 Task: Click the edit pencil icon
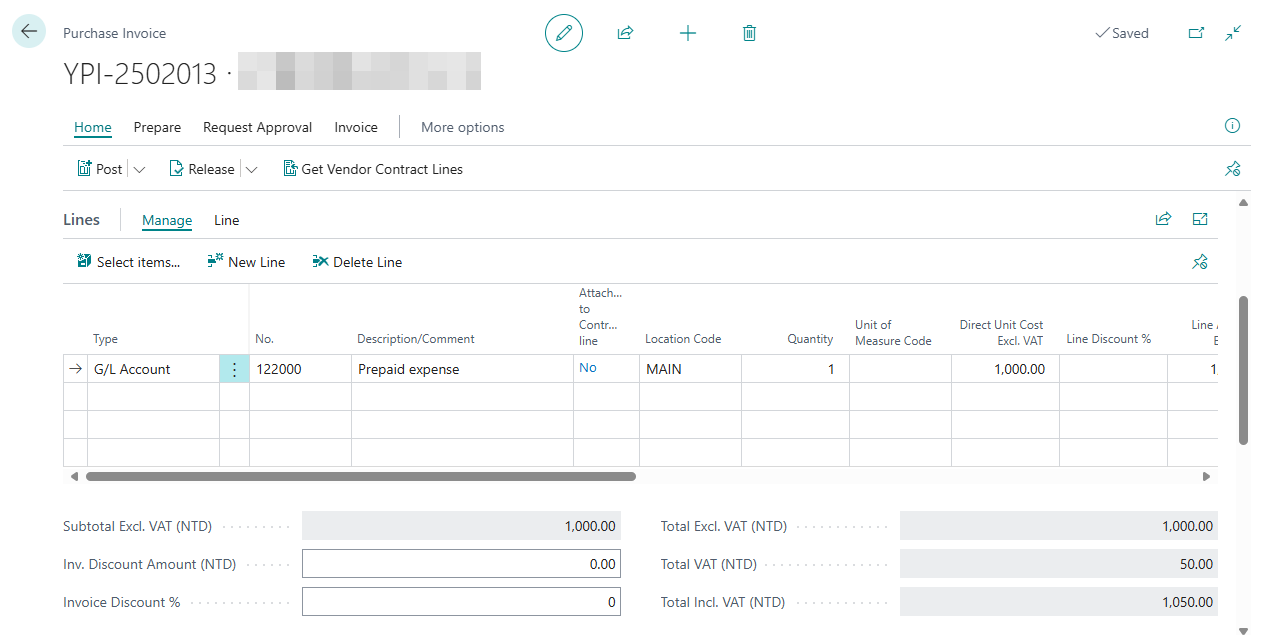coord(564,33)
